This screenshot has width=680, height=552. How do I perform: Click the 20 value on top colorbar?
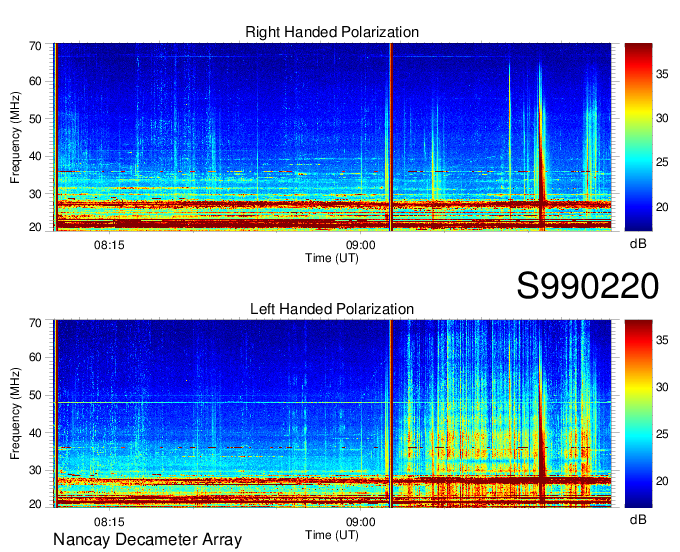[x=662, y=207]
